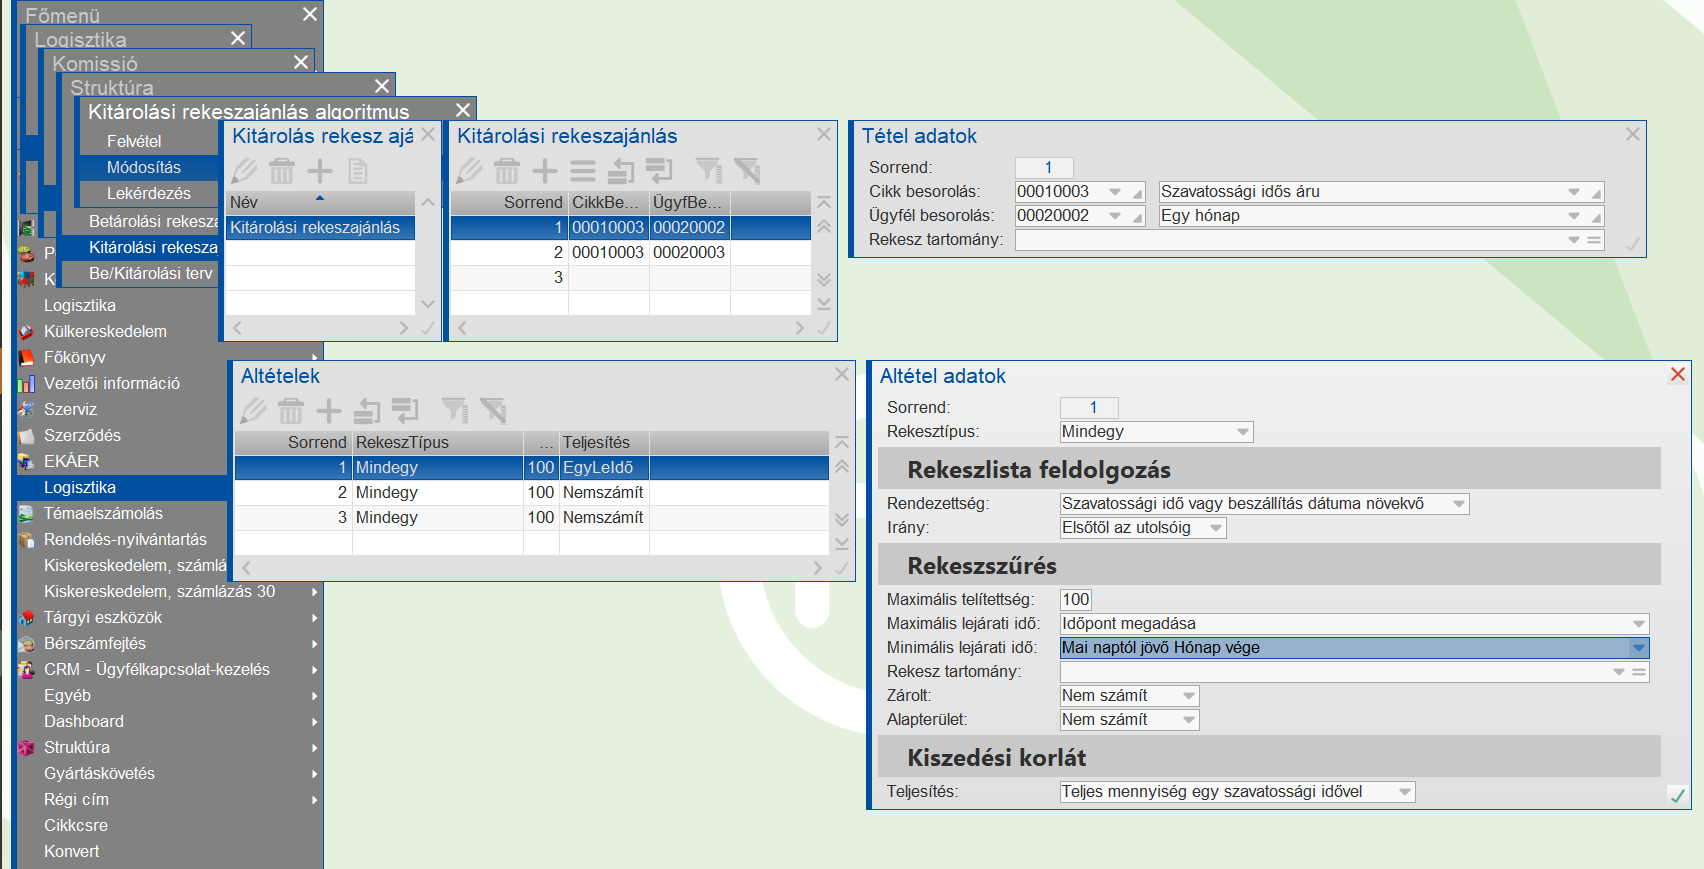The width and height of the screenshot is (1704, 869).
Task: Click the funnel filter icon in Altételek toolbar
Action: point(455,411)
